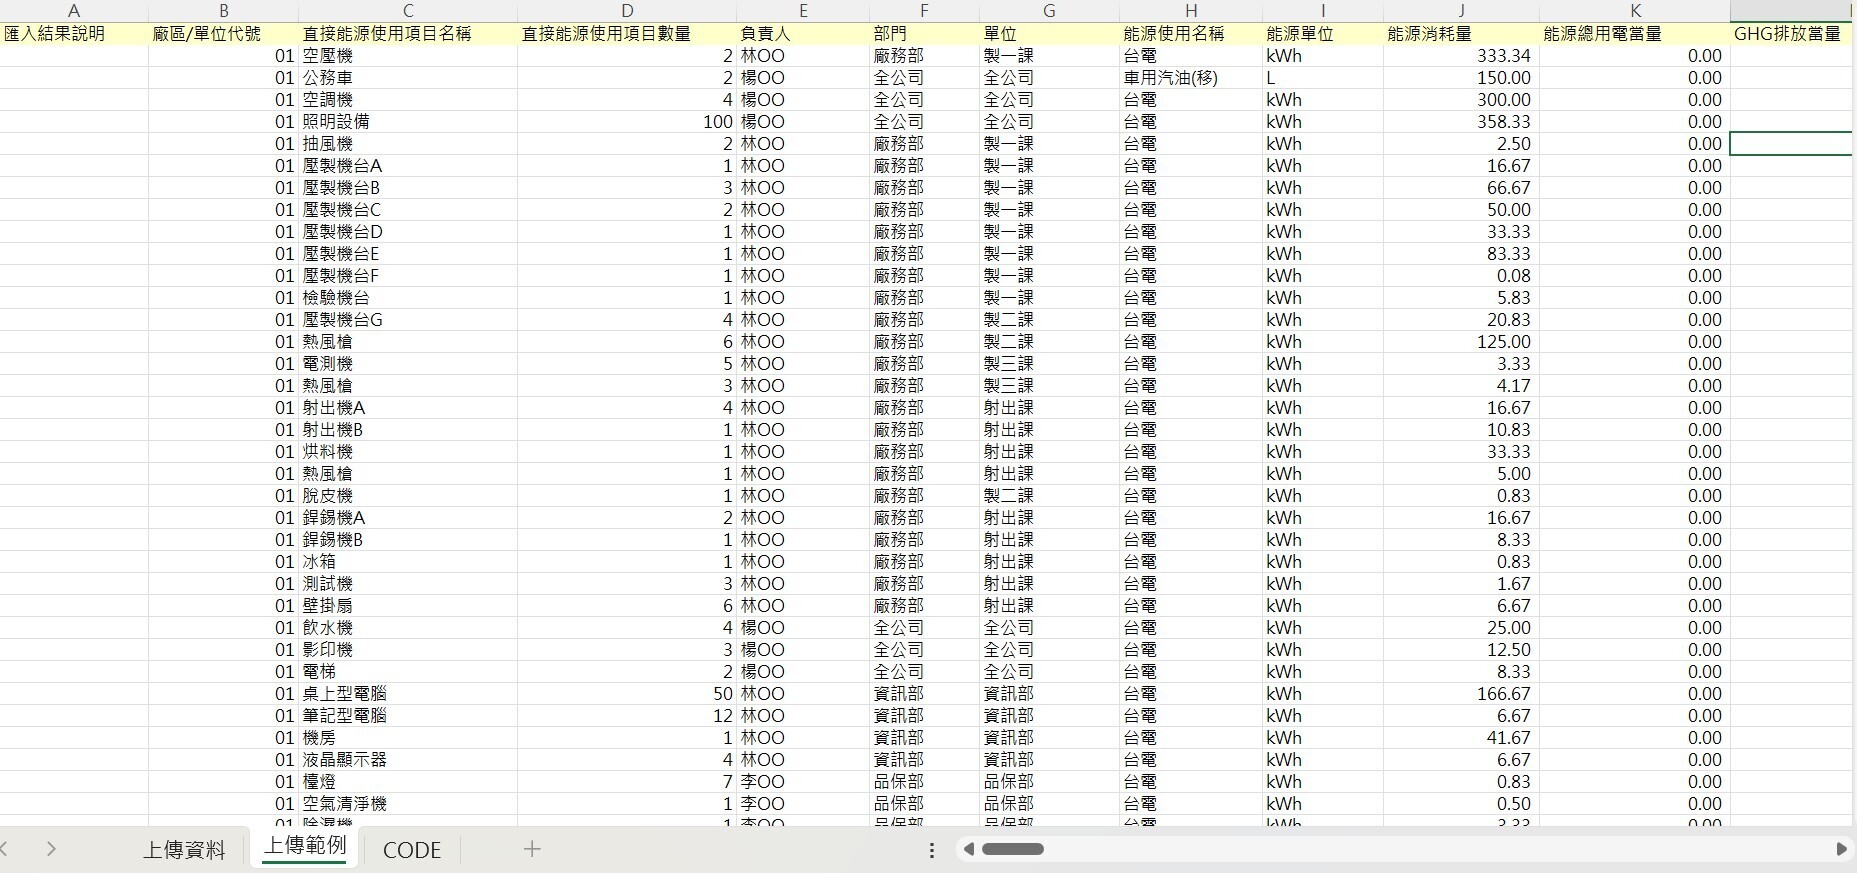
Task: Select column F header
Action: (x=924, y=11)
